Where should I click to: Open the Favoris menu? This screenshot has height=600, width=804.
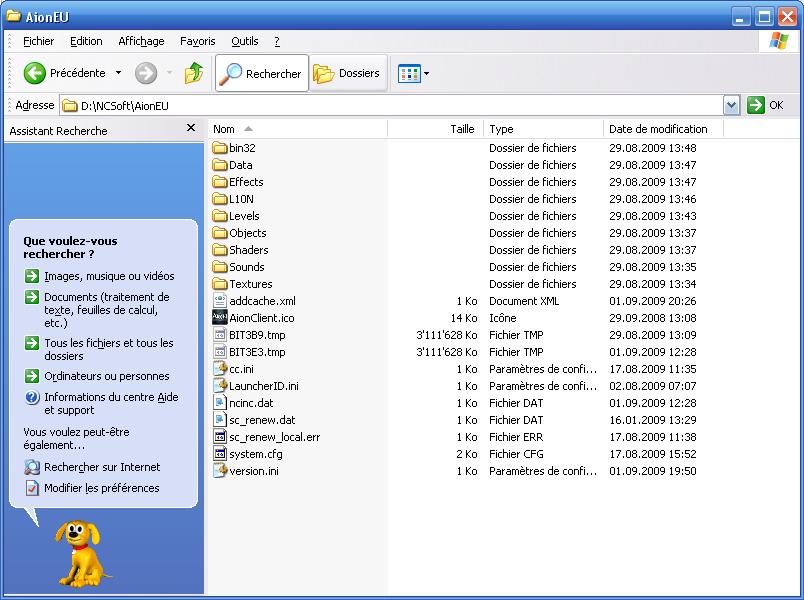(x=197, y=41)
